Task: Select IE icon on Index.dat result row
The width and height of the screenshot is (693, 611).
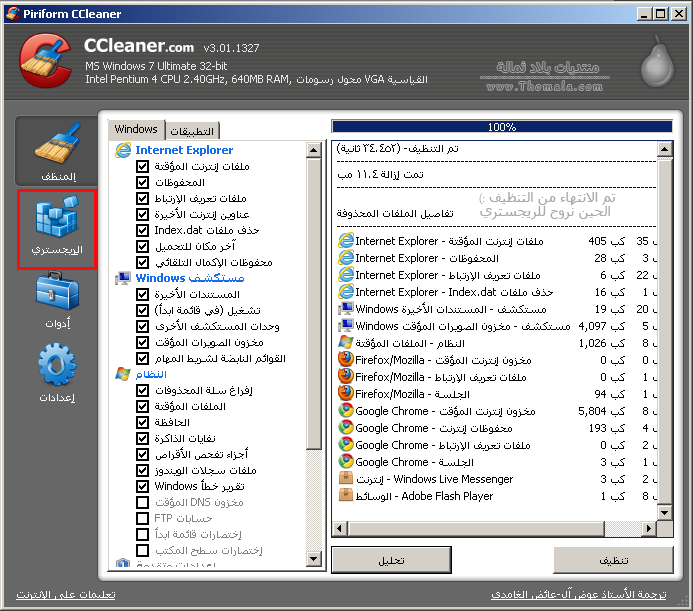Action: tap(346, 292)
